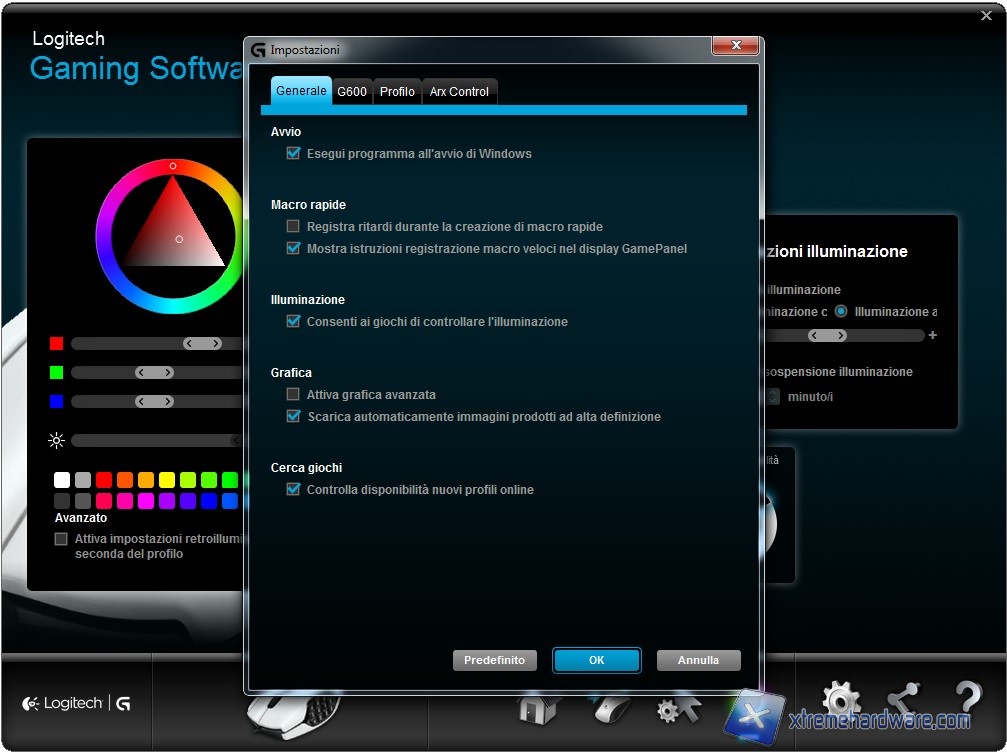The width and height of the screenshot is (1007, 753).
Task: Select the Illuminazione radio button on right panel
Action: click(x=841, y=312)
